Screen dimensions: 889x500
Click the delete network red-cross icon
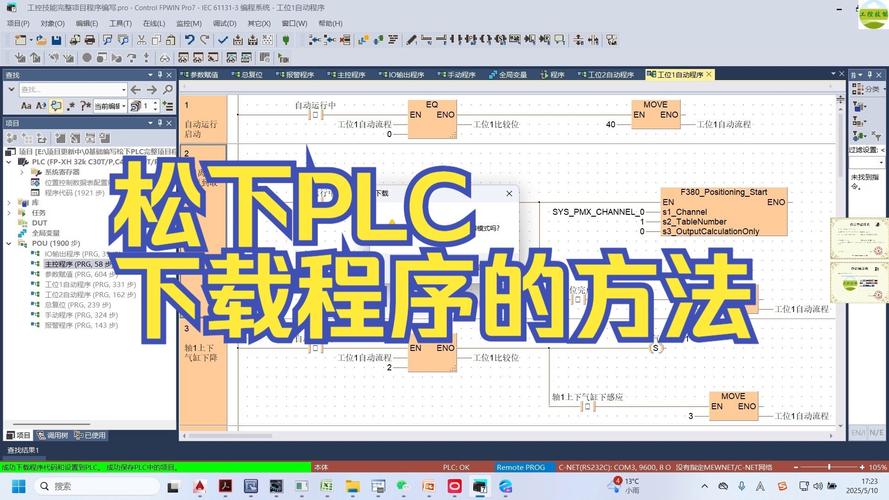pyautogui.click(x=345, y=40)
